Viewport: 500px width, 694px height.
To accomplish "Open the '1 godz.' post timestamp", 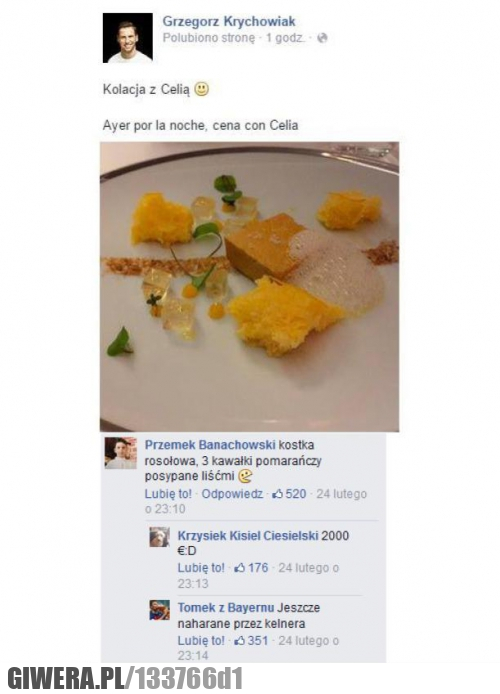I will pyautogui.click(x=285, y=38).
